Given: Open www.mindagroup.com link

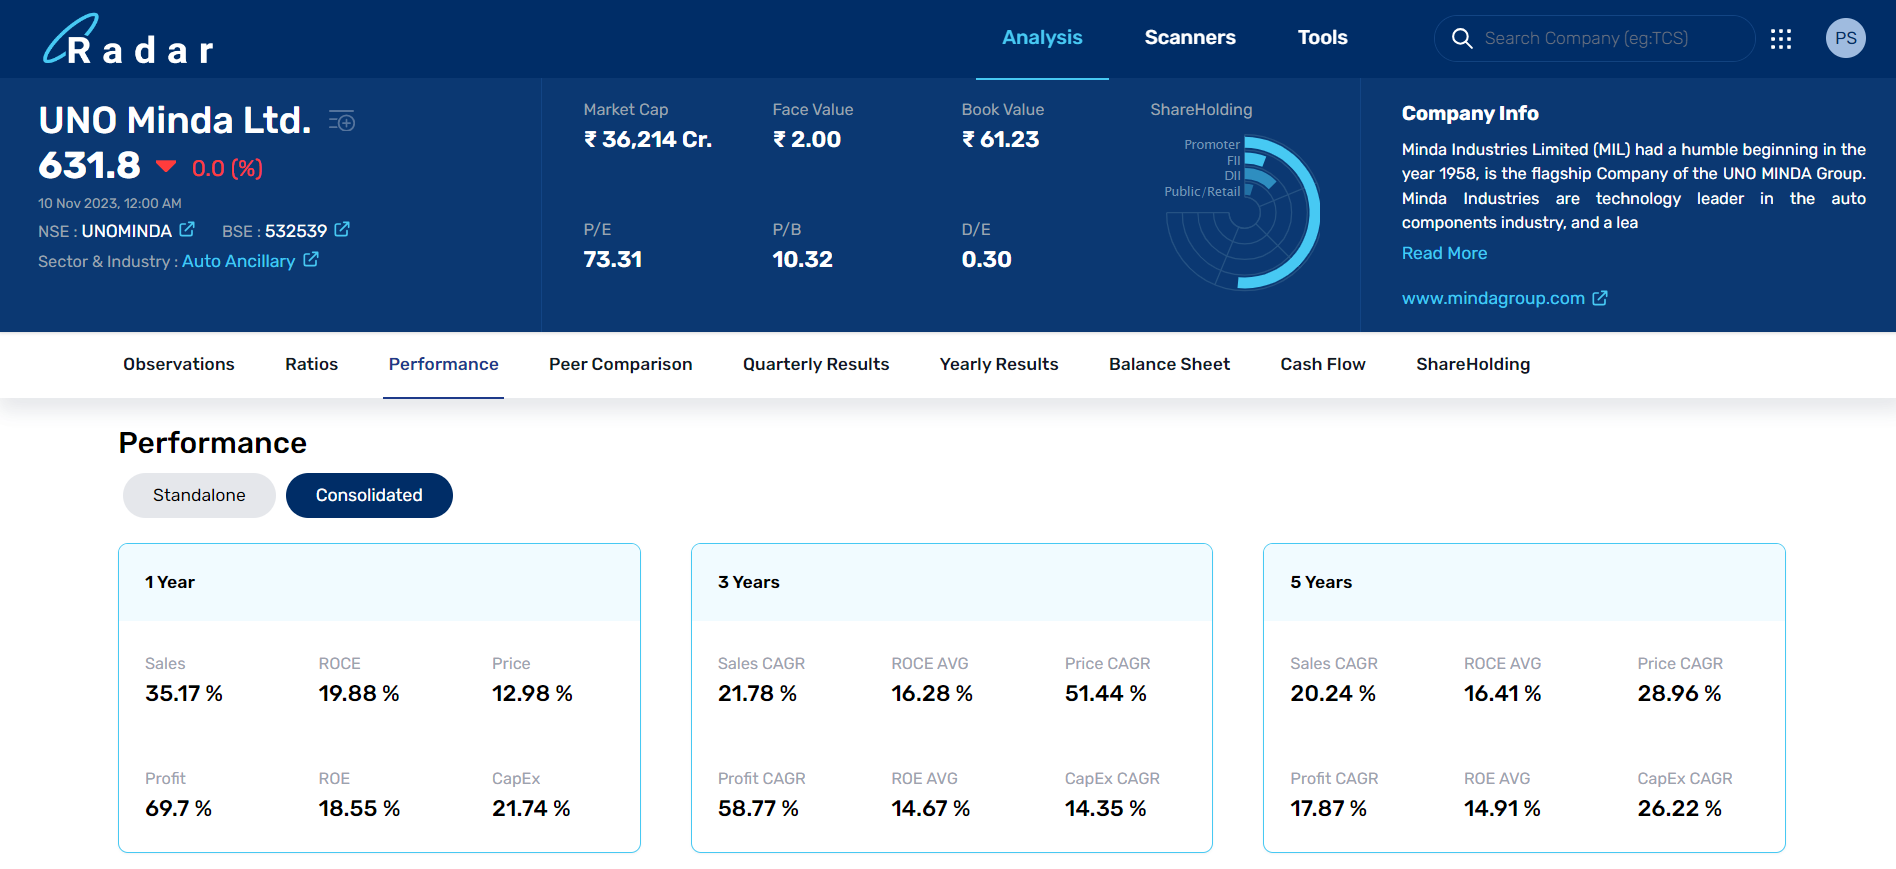Looking at the screenshot, I should pos(1493,298).
